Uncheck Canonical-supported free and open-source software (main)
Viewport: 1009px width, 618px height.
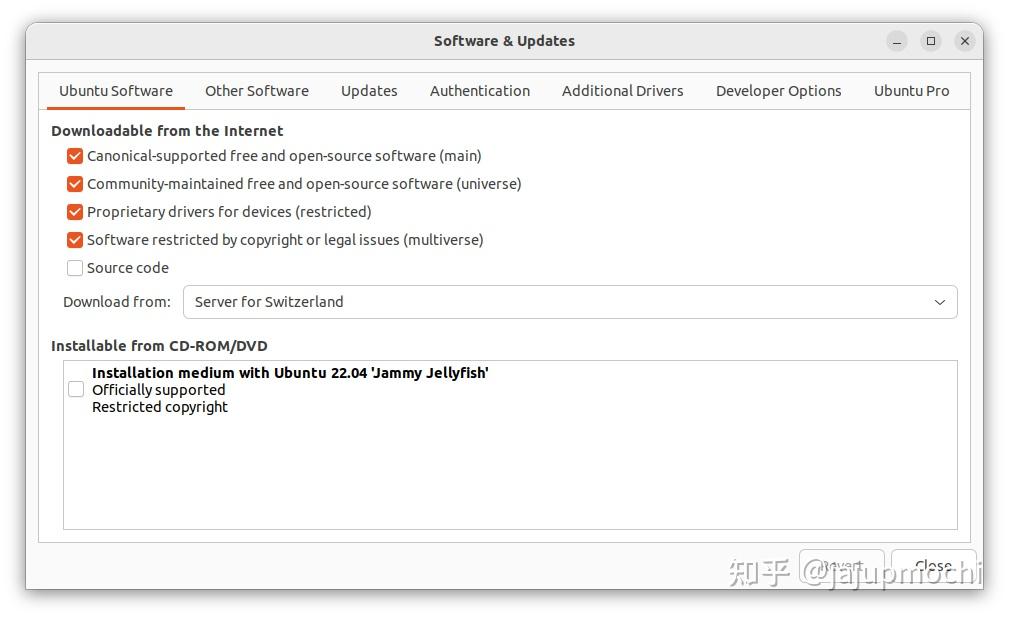click(x=75, y=156)
